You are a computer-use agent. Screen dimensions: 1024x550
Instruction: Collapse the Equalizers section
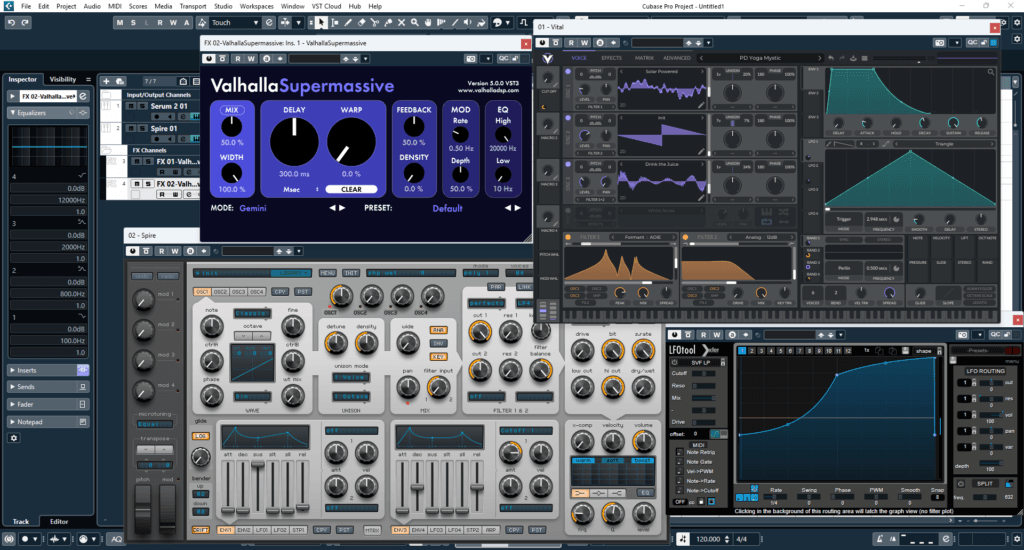12,113
